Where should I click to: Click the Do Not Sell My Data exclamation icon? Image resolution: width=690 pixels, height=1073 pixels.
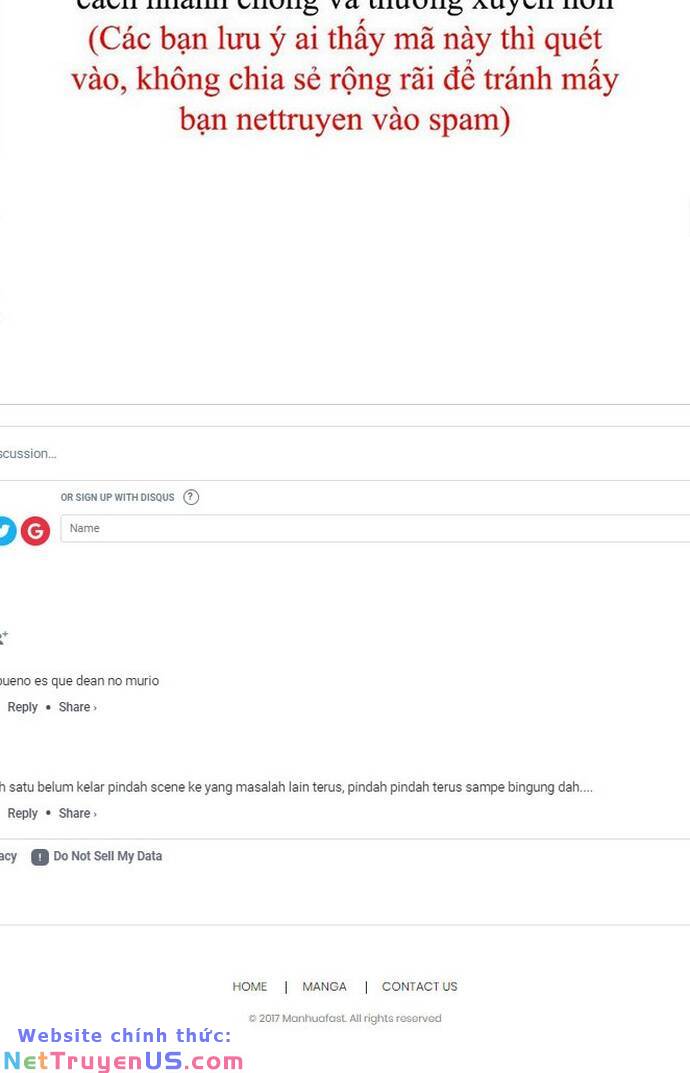coord(40,857)
